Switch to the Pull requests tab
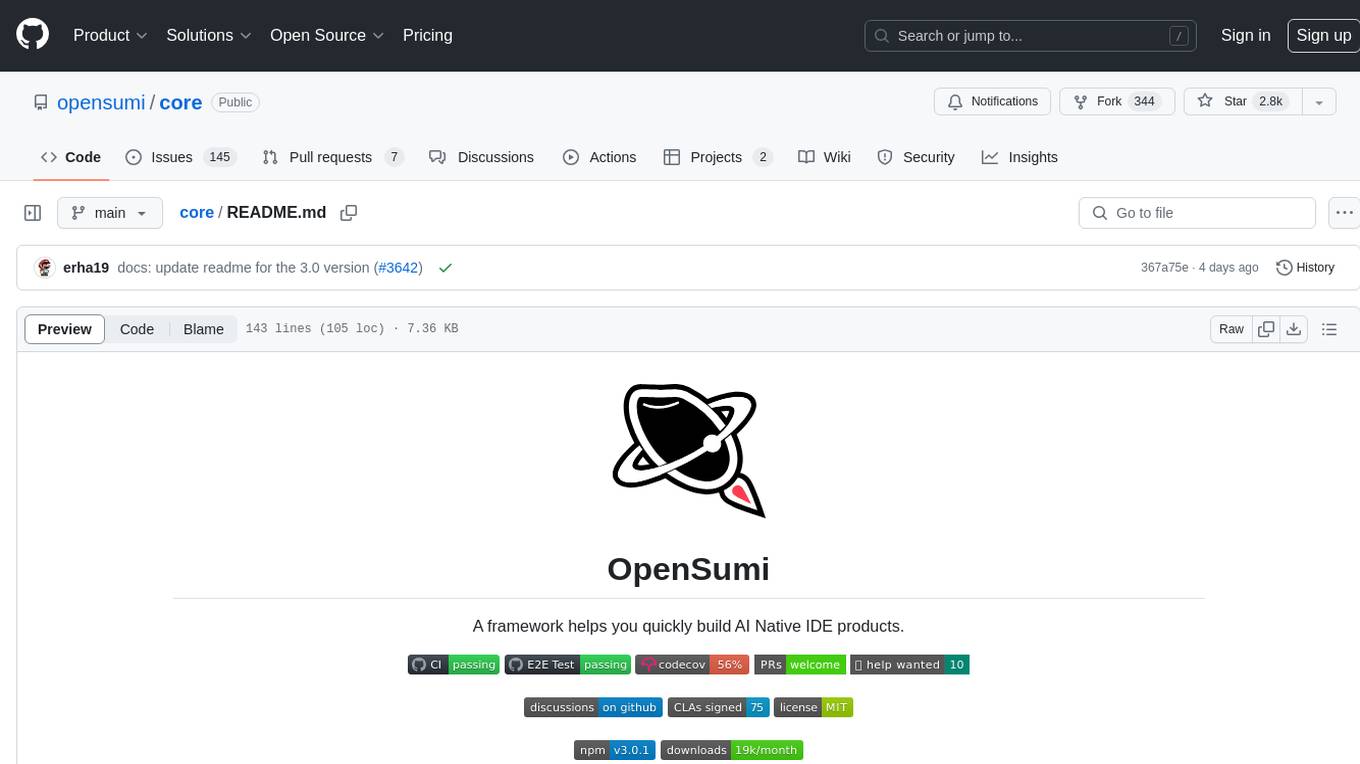This screenshot has height=764, width=1360. click(x=333, y=157)
